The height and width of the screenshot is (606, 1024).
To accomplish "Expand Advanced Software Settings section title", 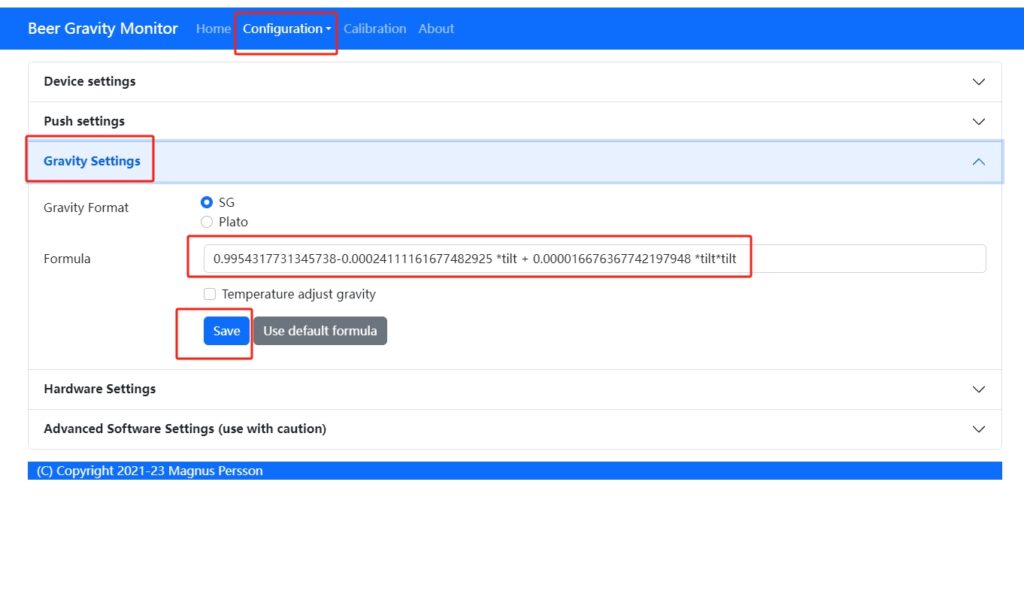I will point(185,429).
